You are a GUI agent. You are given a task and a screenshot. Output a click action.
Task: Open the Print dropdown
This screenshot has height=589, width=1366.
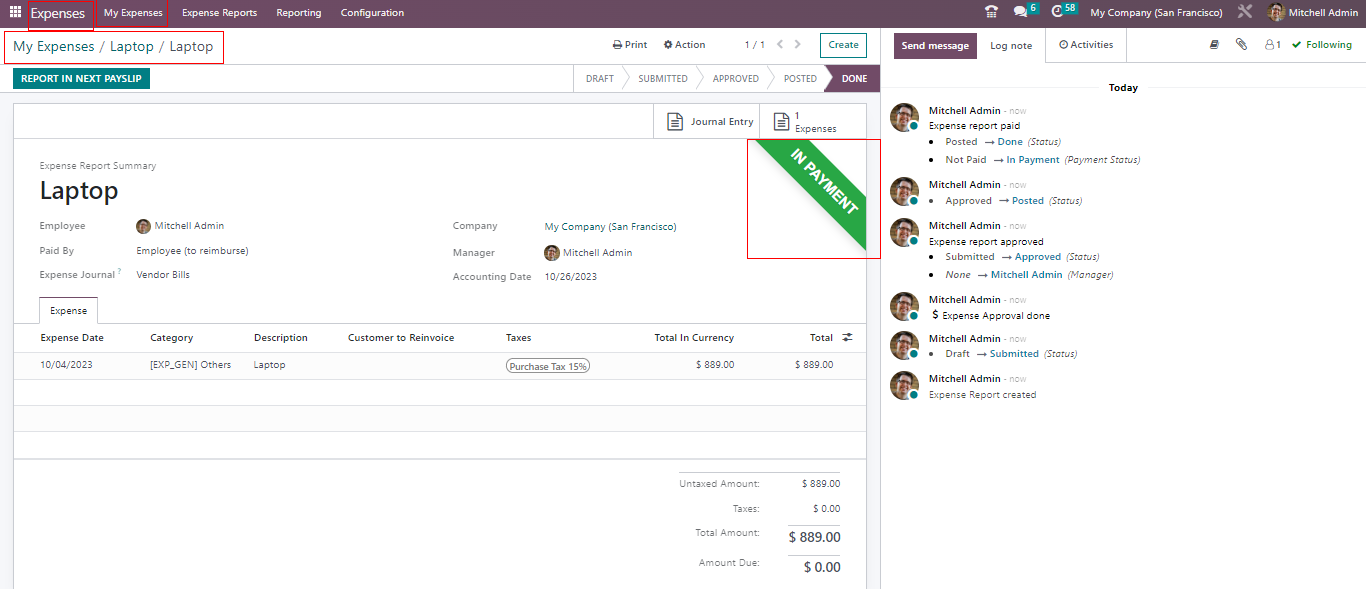click(x=630, y=45)
